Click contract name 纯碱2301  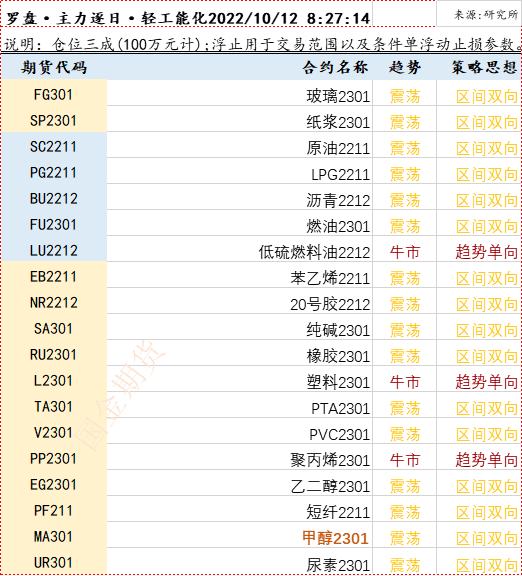pos(338,331)
